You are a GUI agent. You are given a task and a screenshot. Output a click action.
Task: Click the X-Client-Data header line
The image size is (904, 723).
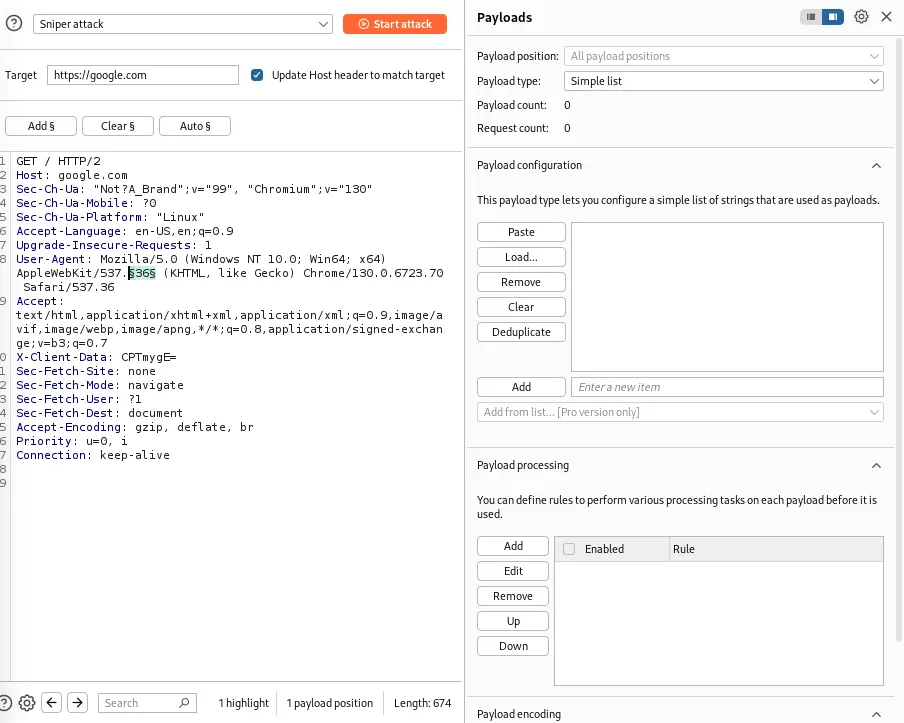pyautogui.click(x=96, y=357)
